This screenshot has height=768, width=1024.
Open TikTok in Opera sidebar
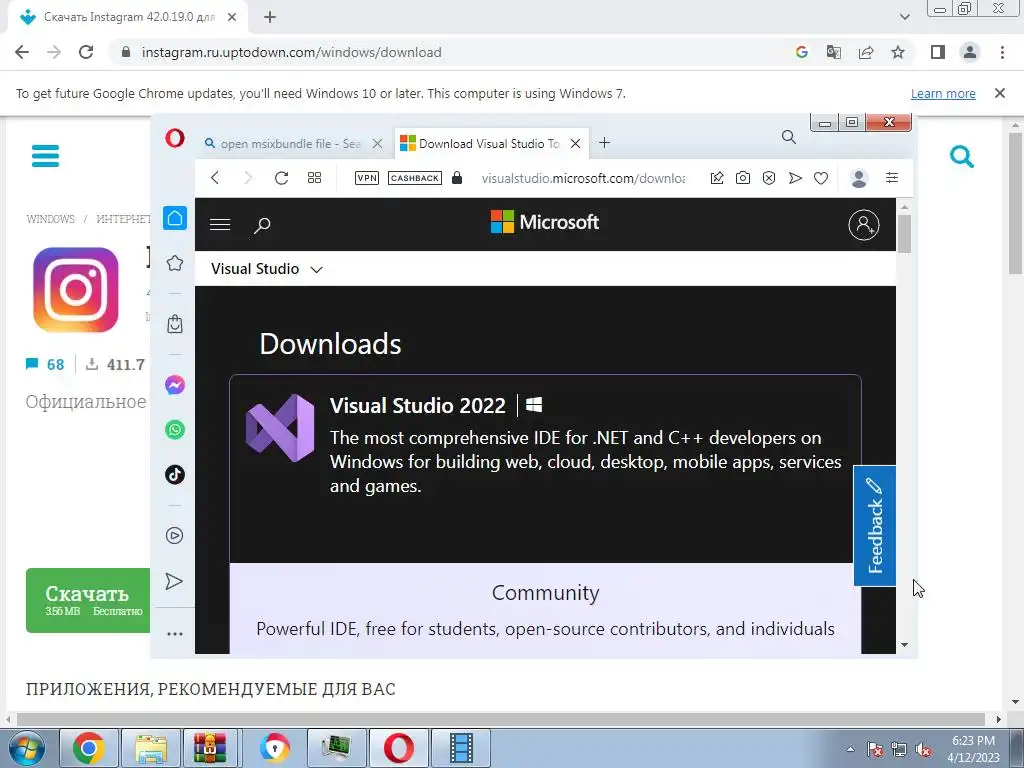pyautogui.click(x=174, y=475)
